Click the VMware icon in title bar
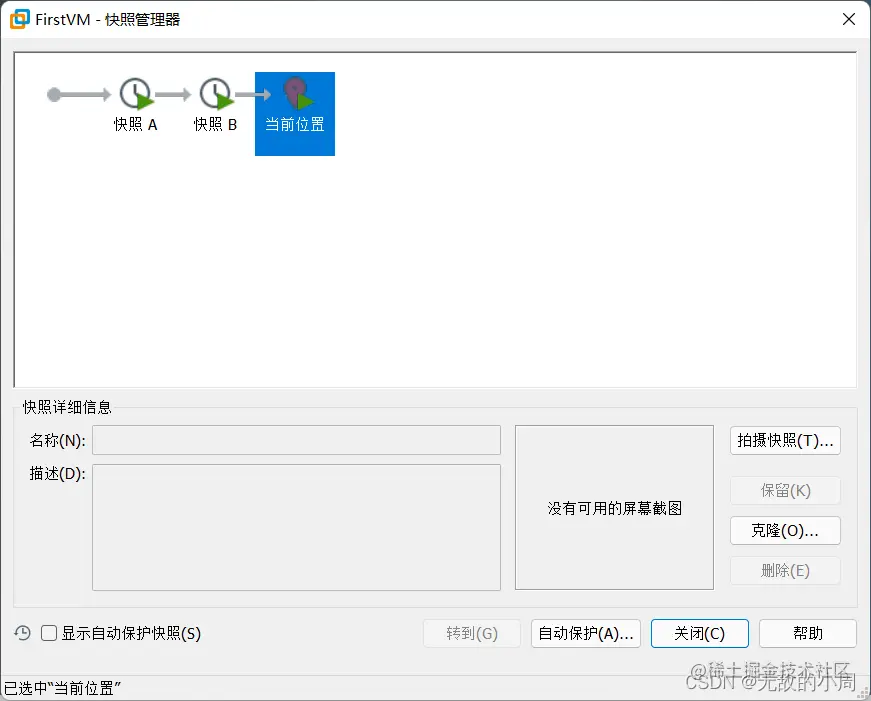The width and height of the screenshot is (871, 701). click(19, 19)
